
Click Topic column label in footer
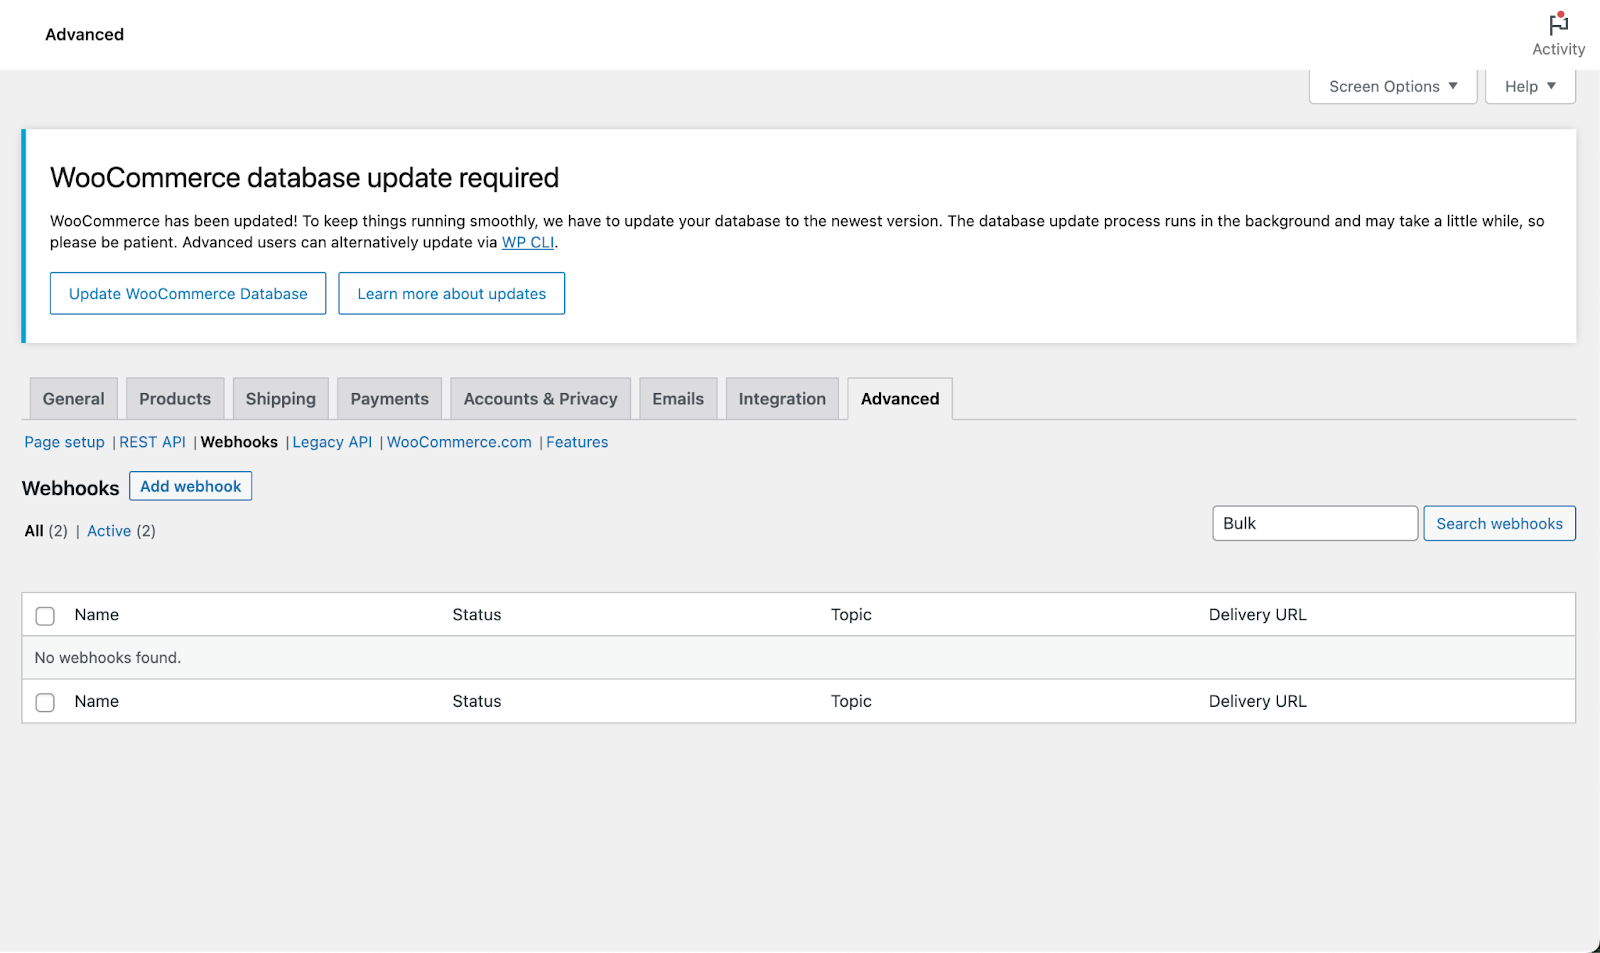pyautogui.click(x=851, y=702)
